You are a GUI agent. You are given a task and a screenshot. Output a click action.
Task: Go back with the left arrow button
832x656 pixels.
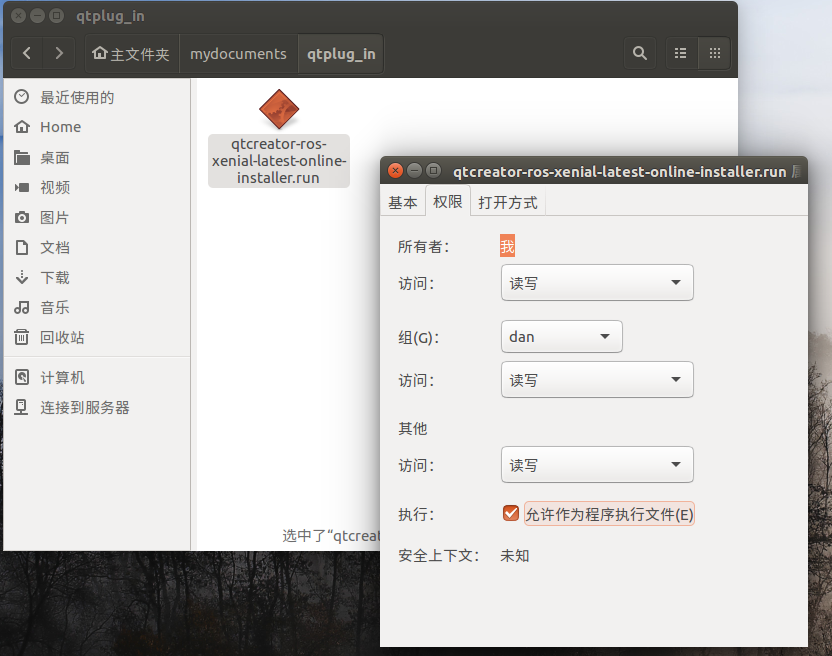click(x=27, y=53)
